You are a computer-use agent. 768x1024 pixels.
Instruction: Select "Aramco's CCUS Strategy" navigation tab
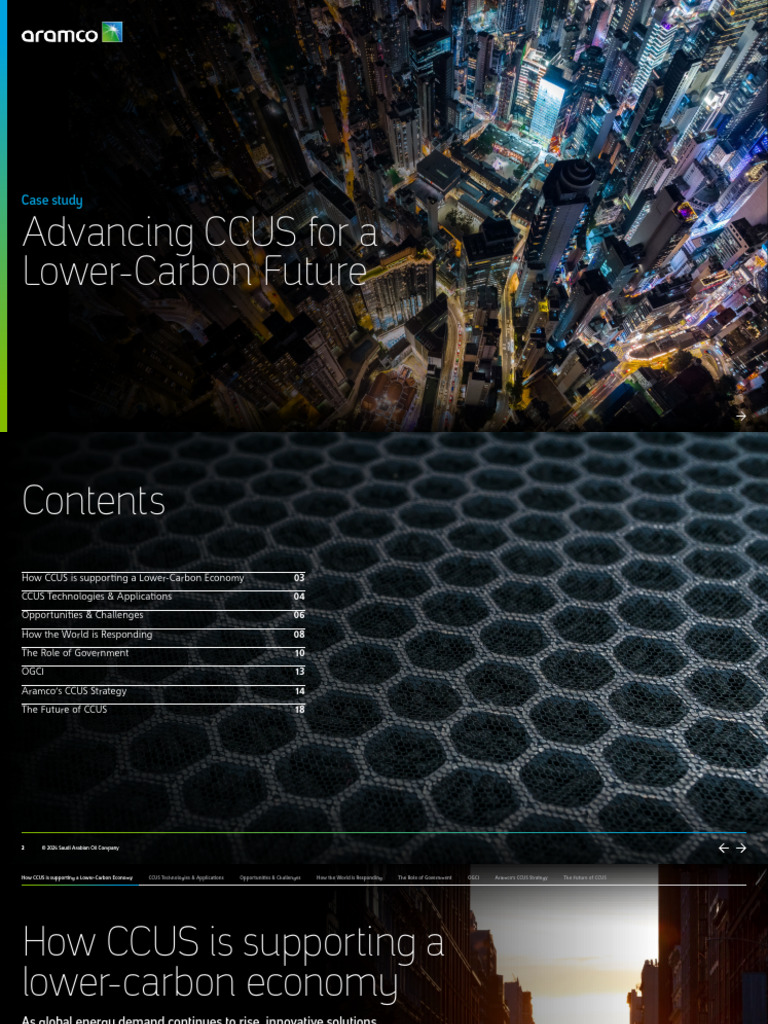pos(521,878)
